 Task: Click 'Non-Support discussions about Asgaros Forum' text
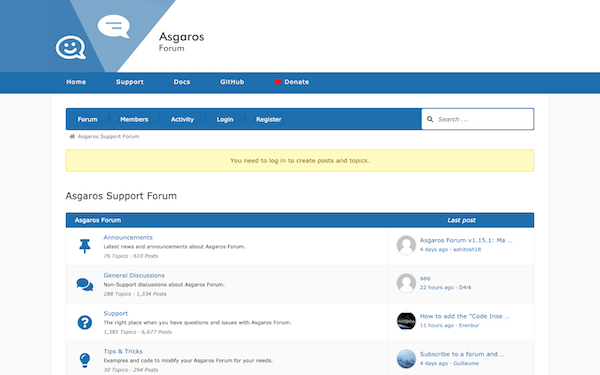pyautogui.click(x=164, y=285)
